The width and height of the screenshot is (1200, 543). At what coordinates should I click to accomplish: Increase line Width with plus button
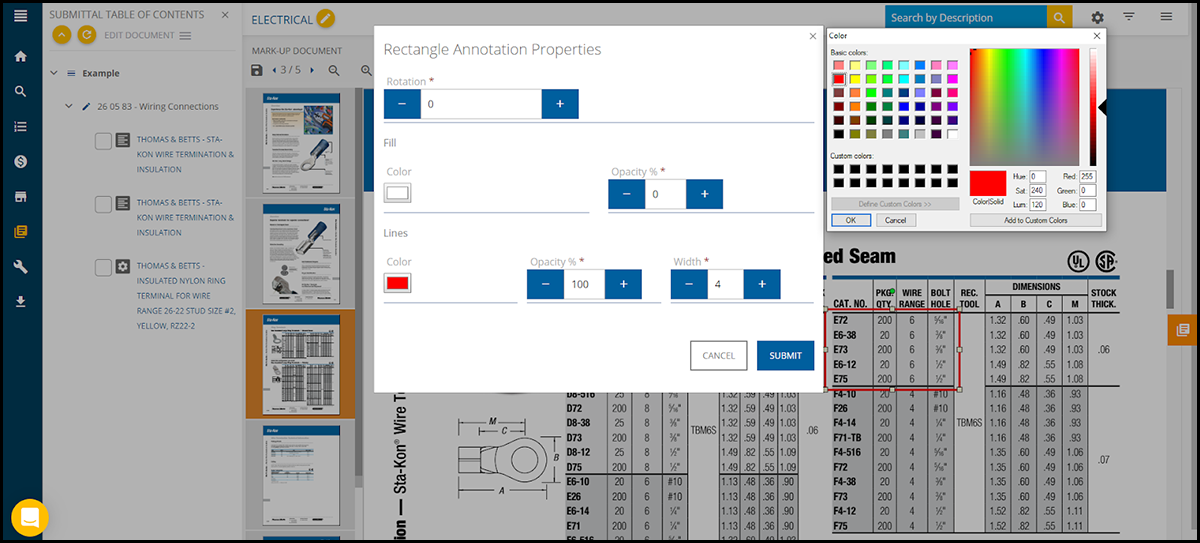click(x=762, y=285)
